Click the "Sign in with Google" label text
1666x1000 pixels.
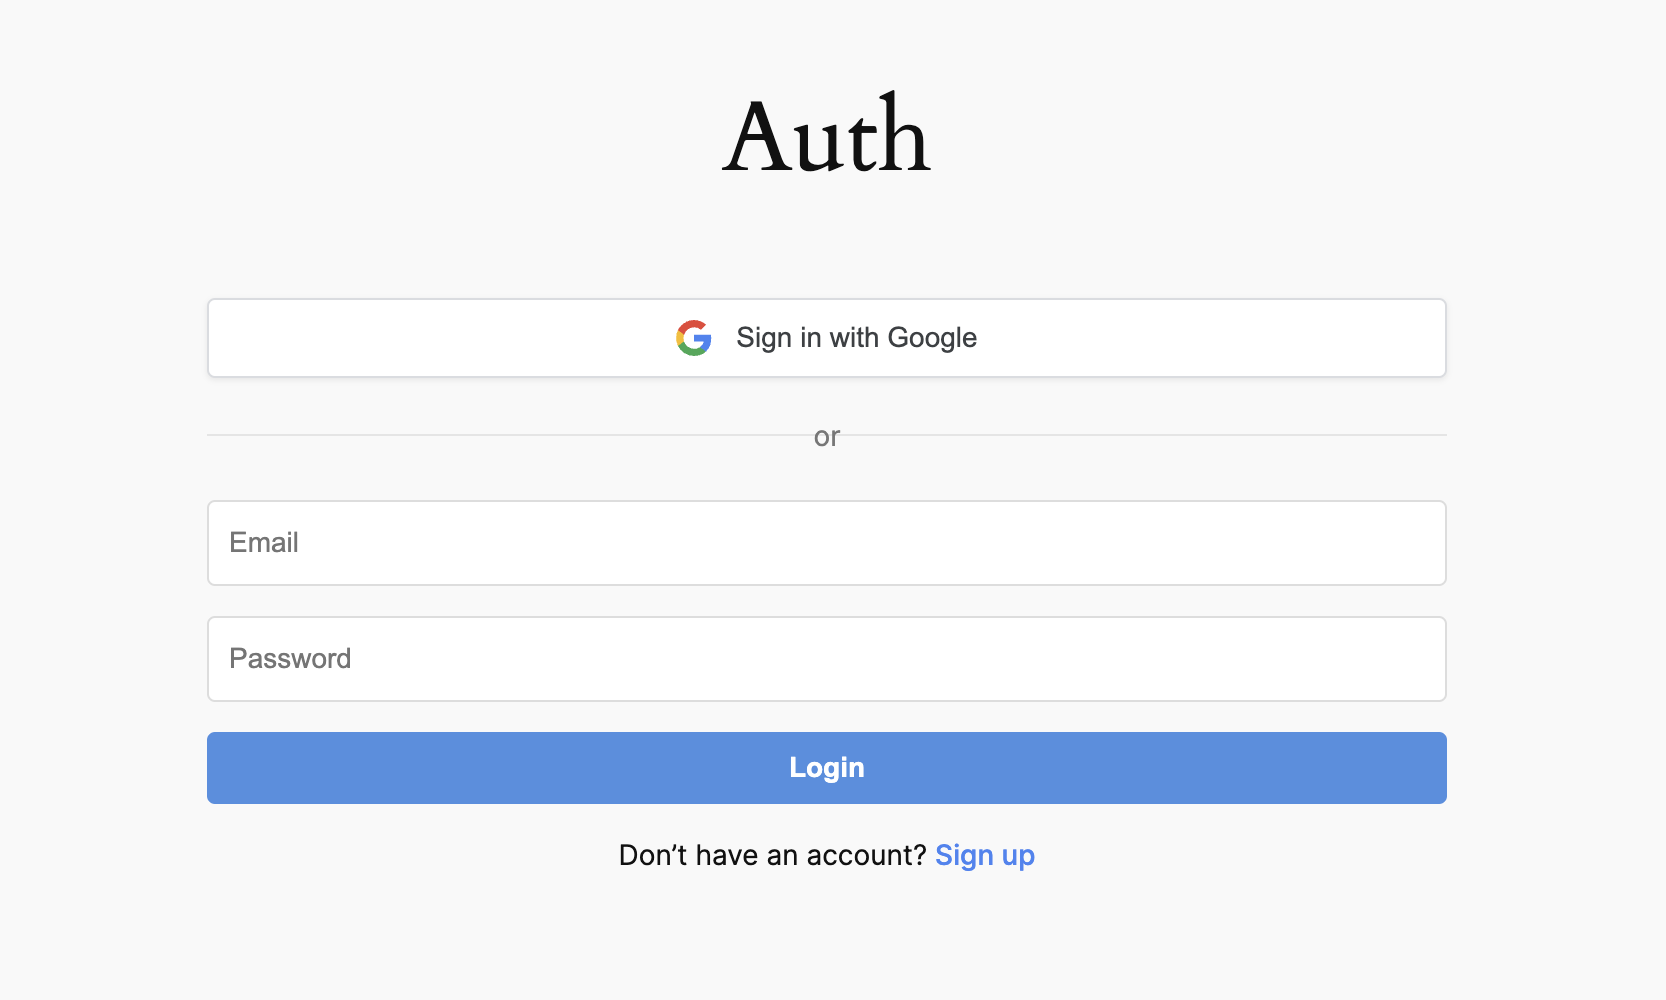[856, 338]
